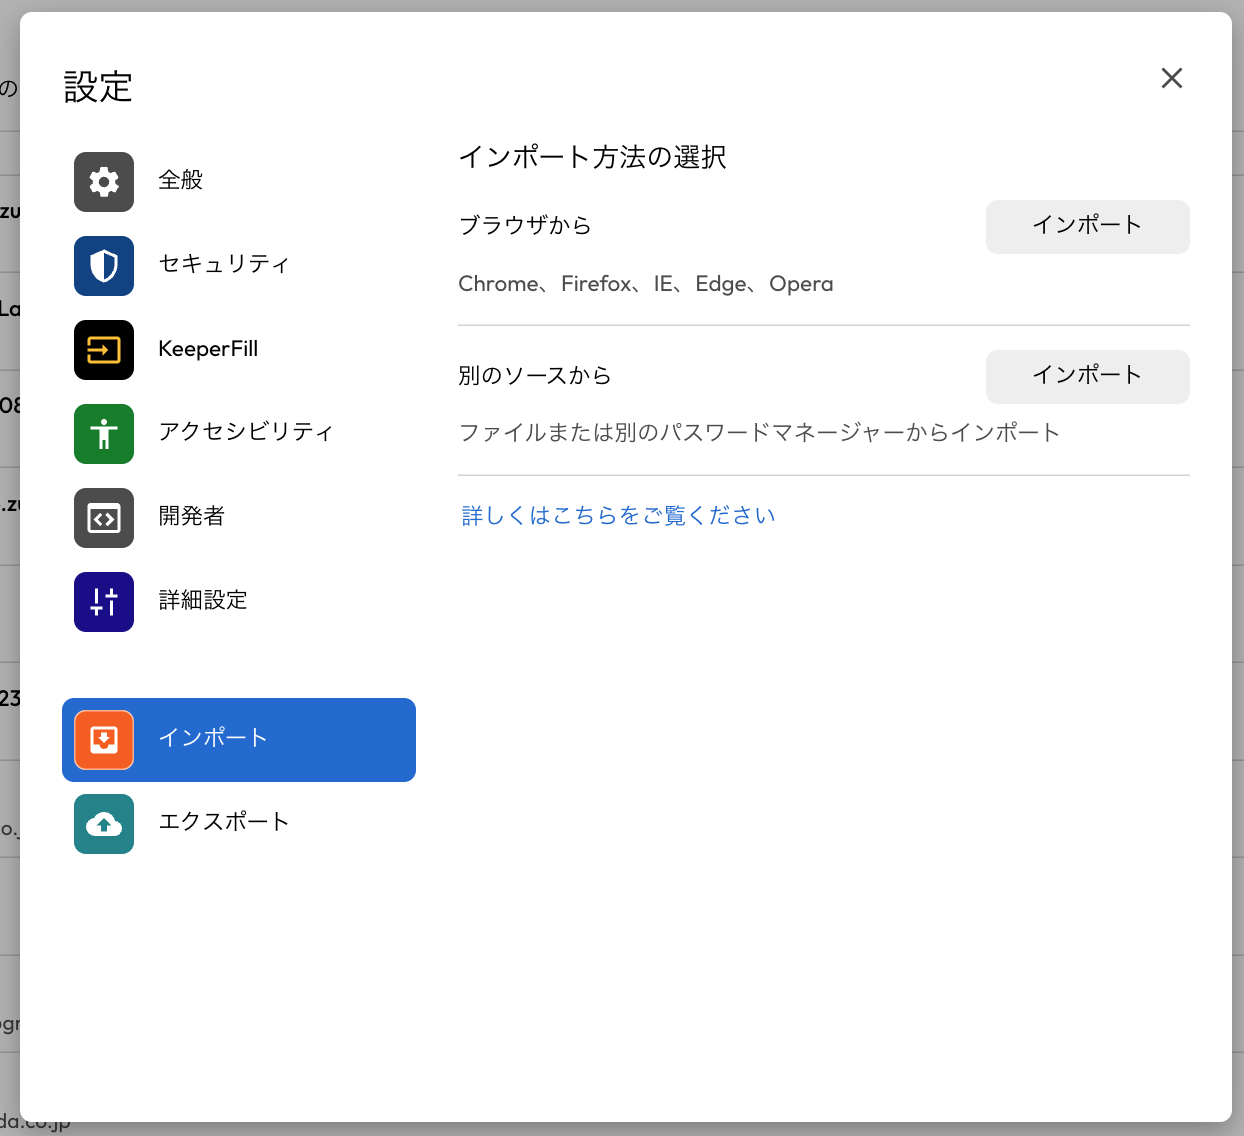Select the KeeperFill text label
This screenshot has height=1136, width=1244.
[x=208, y=349]
